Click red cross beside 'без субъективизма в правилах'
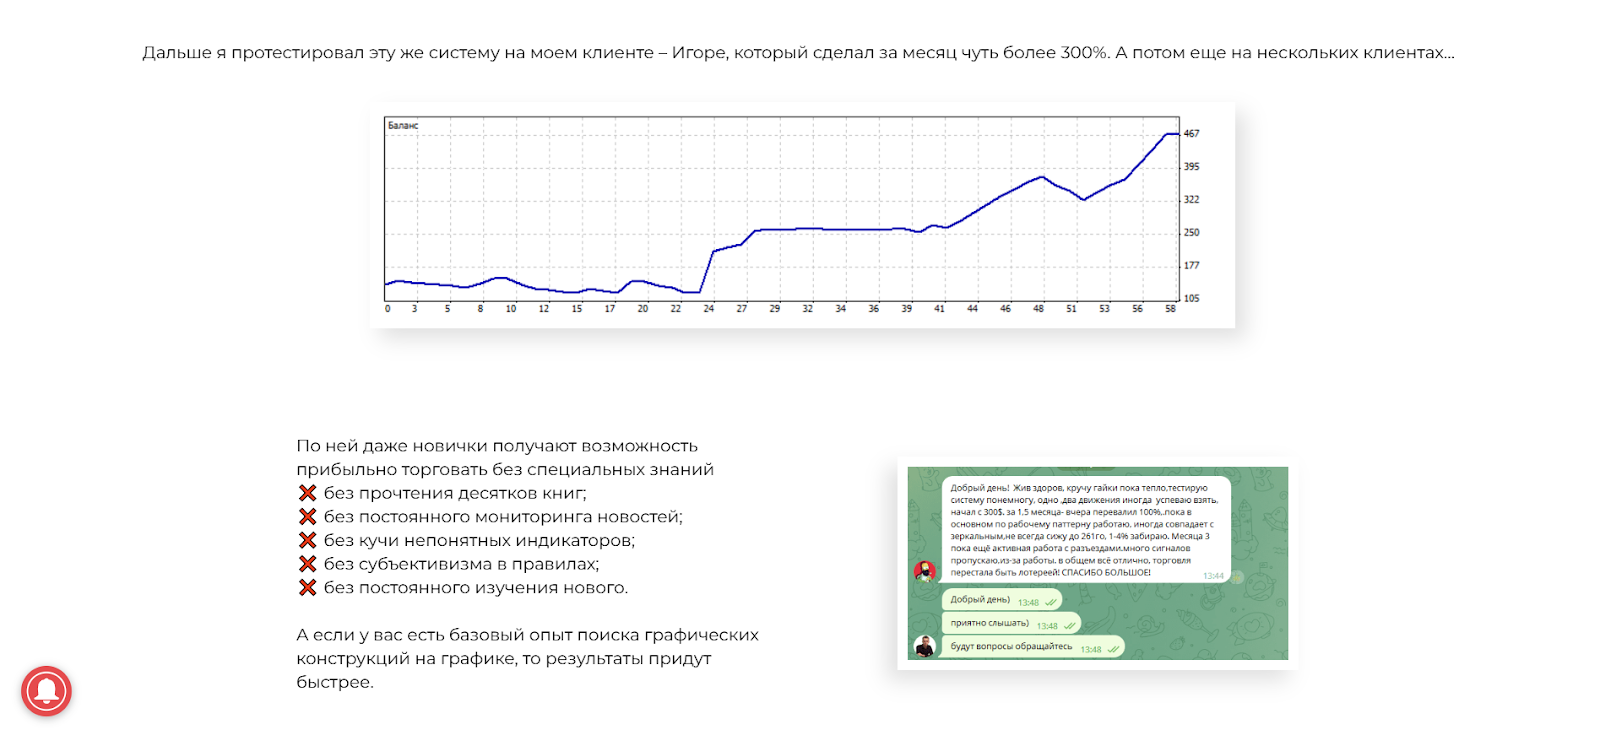The height and width of the screenshot is (730, 1600). [x=308, y=564]
